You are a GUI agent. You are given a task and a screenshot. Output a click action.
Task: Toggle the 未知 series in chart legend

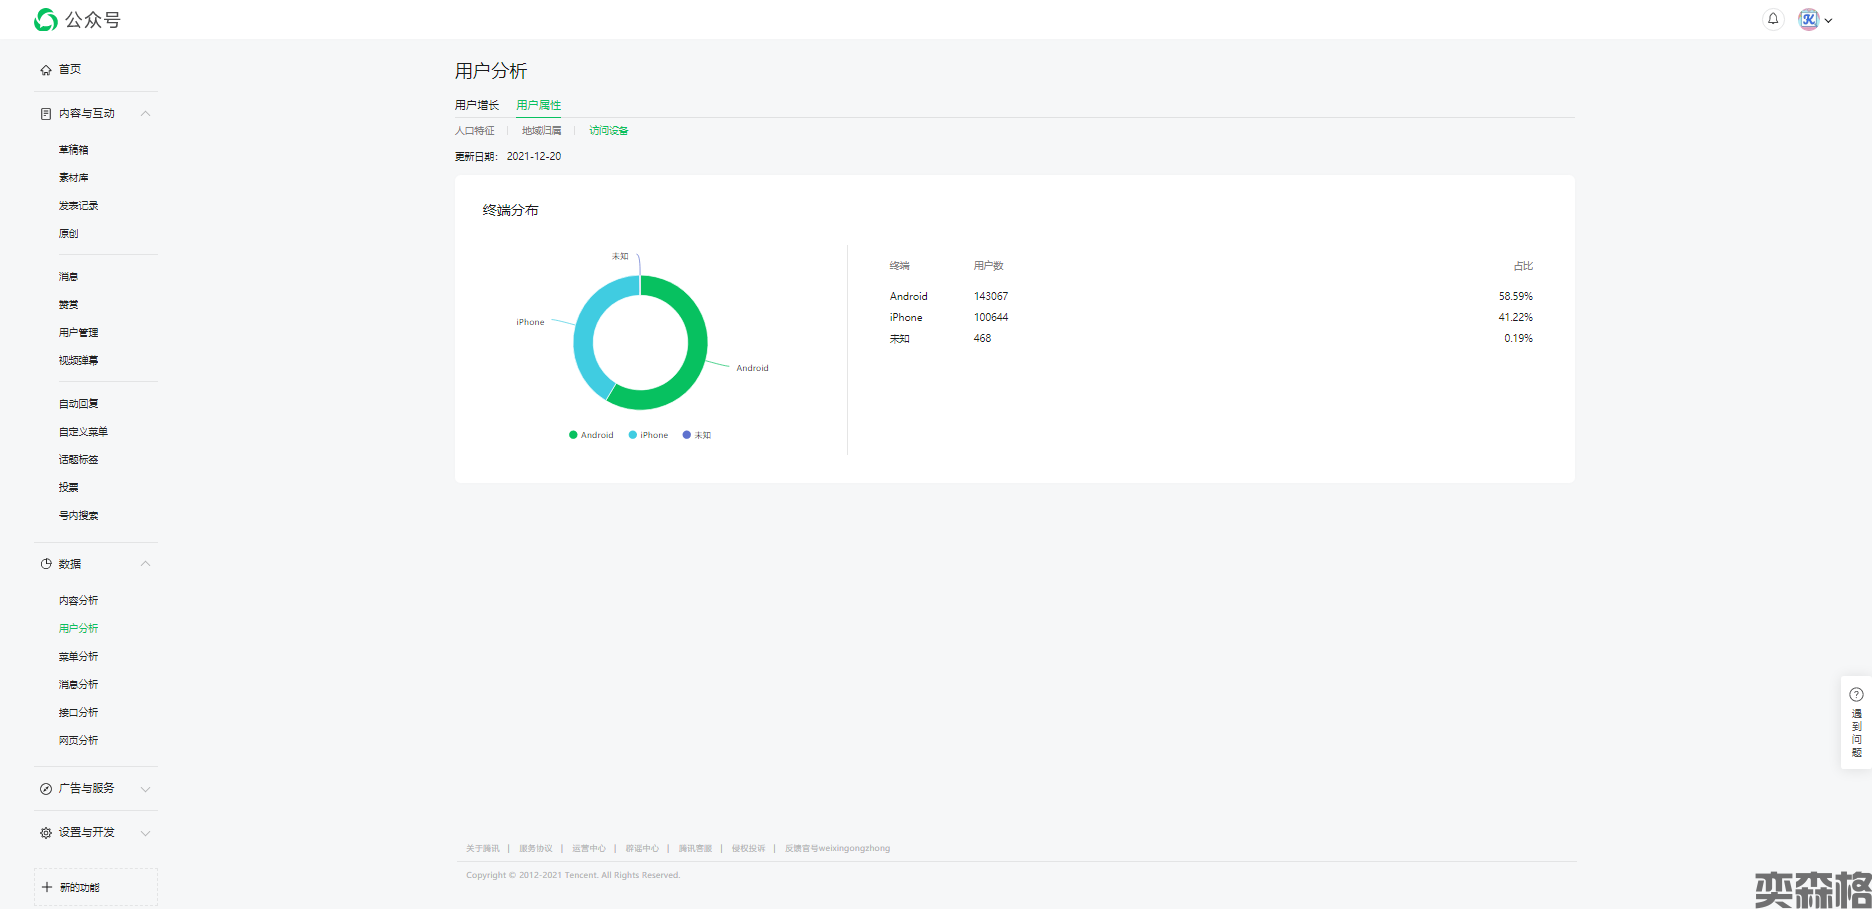point(697,435)
